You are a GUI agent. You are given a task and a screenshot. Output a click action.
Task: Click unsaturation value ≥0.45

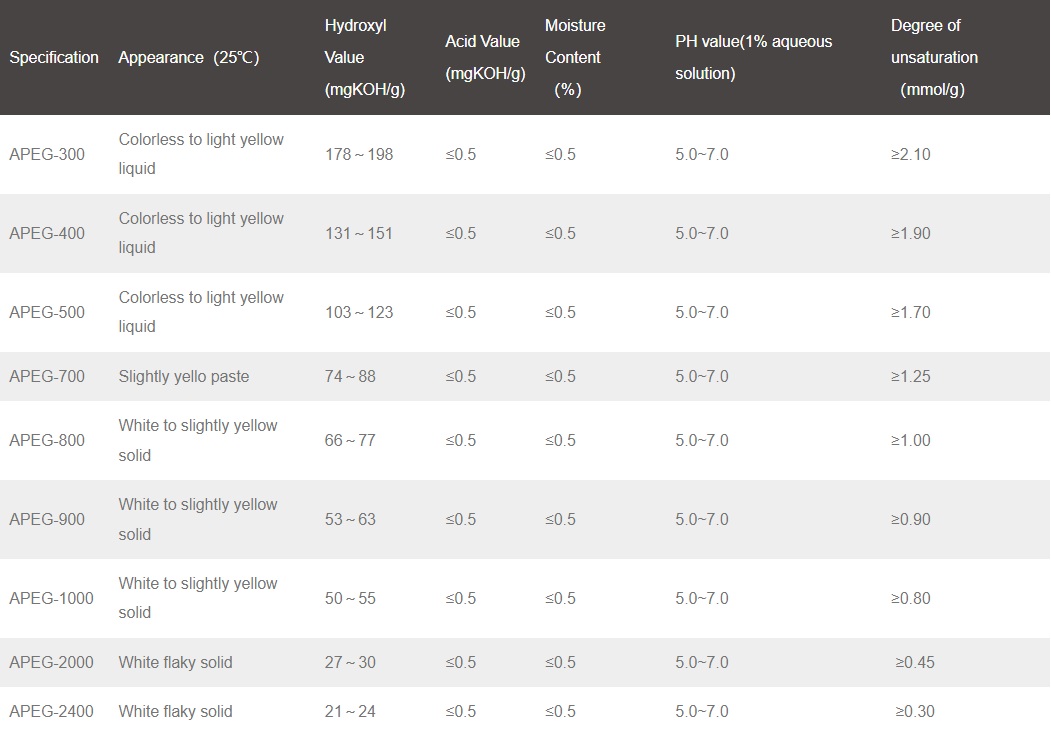click(915, 662)
